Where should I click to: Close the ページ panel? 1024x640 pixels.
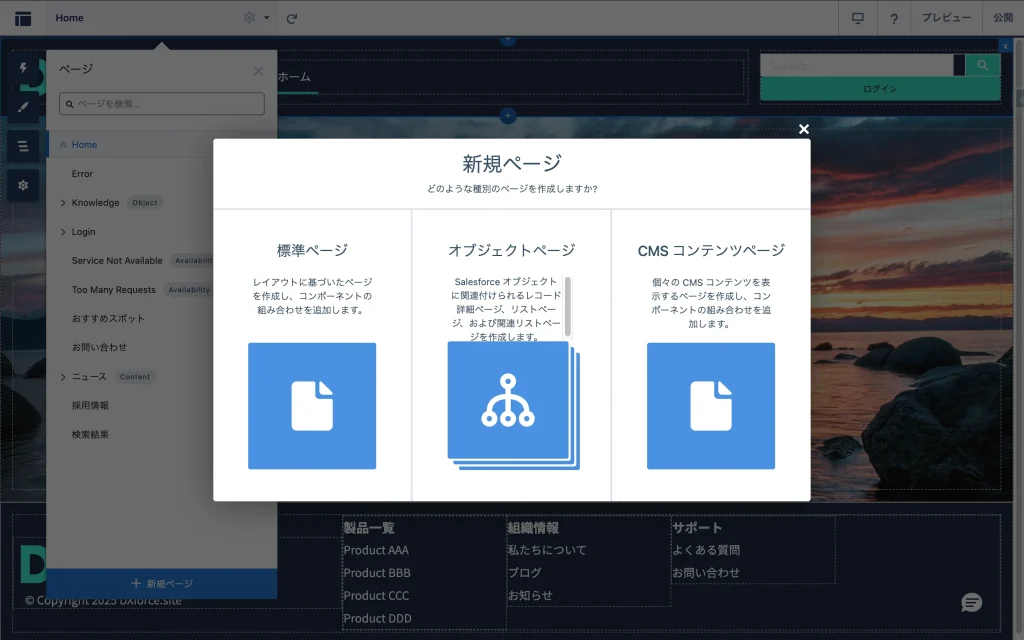(x=259, y=71)
